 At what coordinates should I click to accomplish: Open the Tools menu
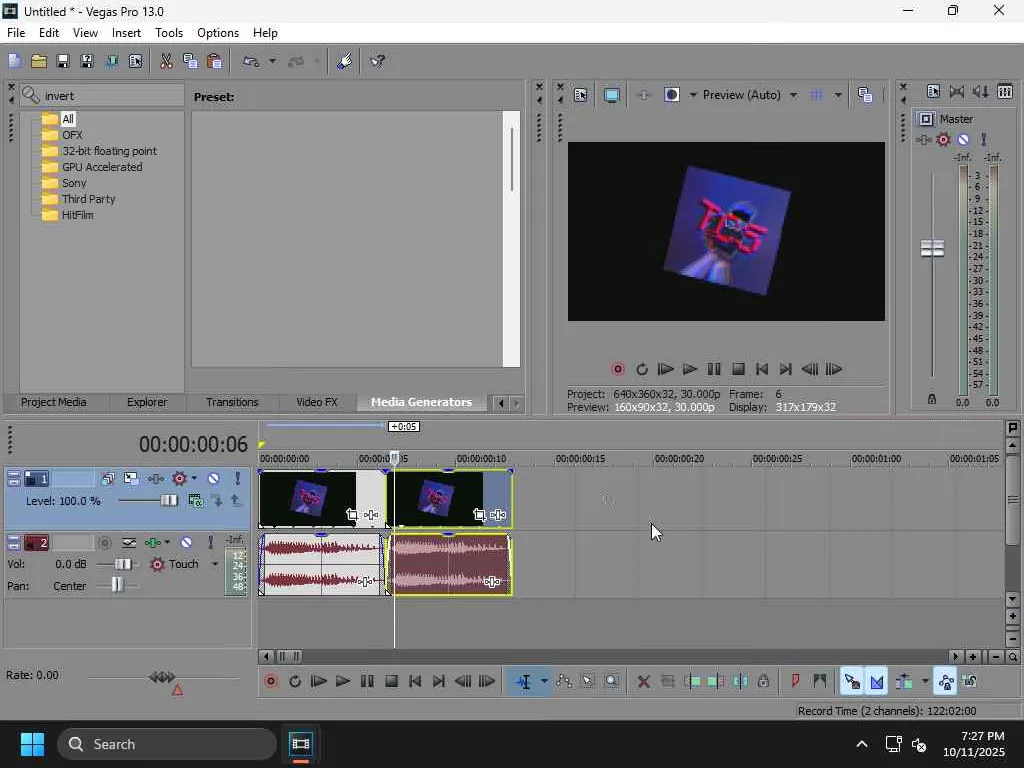168,33
